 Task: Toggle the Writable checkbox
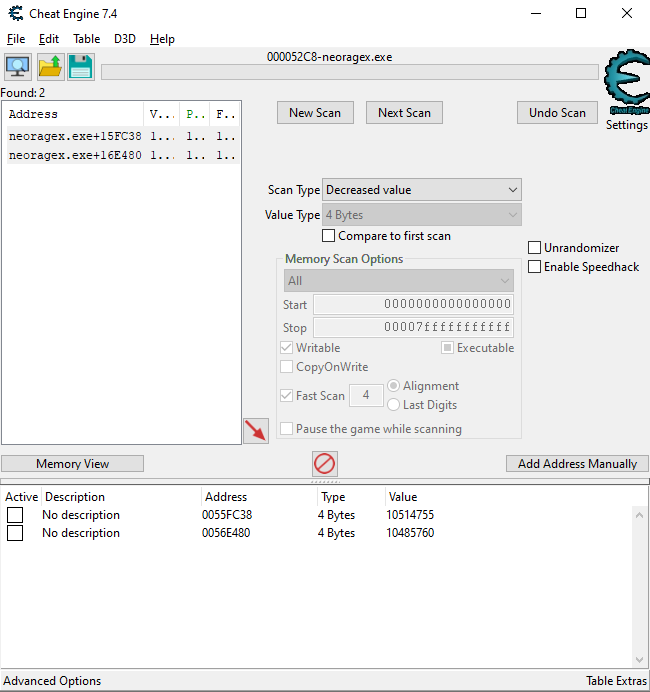coord(286,348)
